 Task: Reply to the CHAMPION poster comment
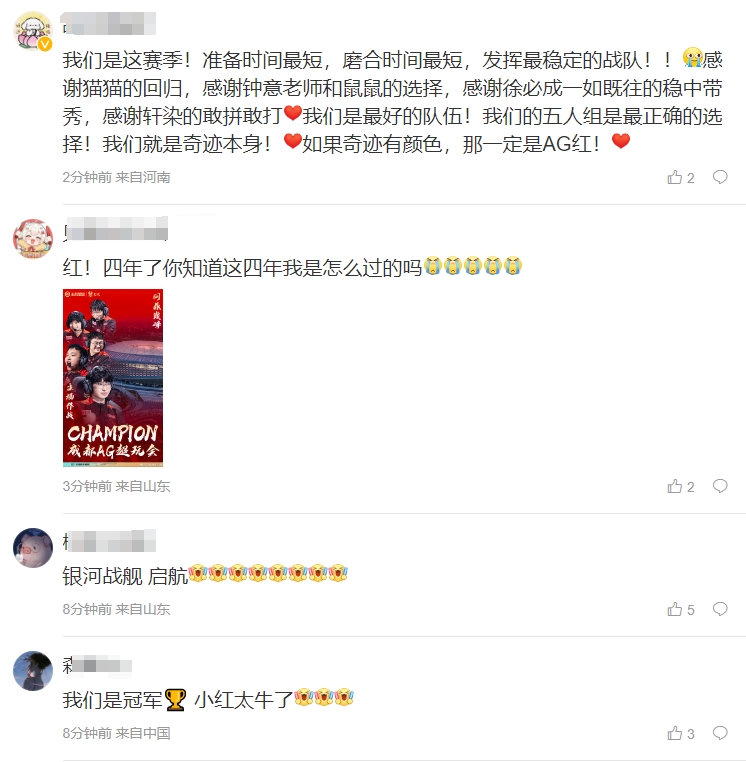point(720,485)
